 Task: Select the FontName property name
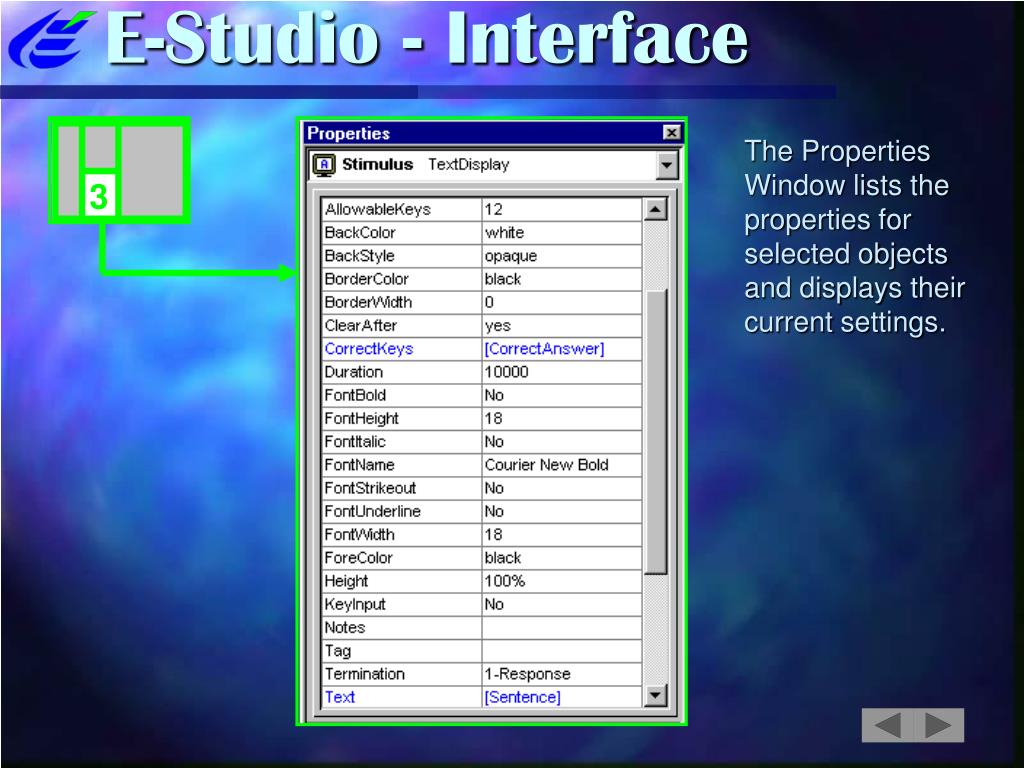click(x=402, y=465)
